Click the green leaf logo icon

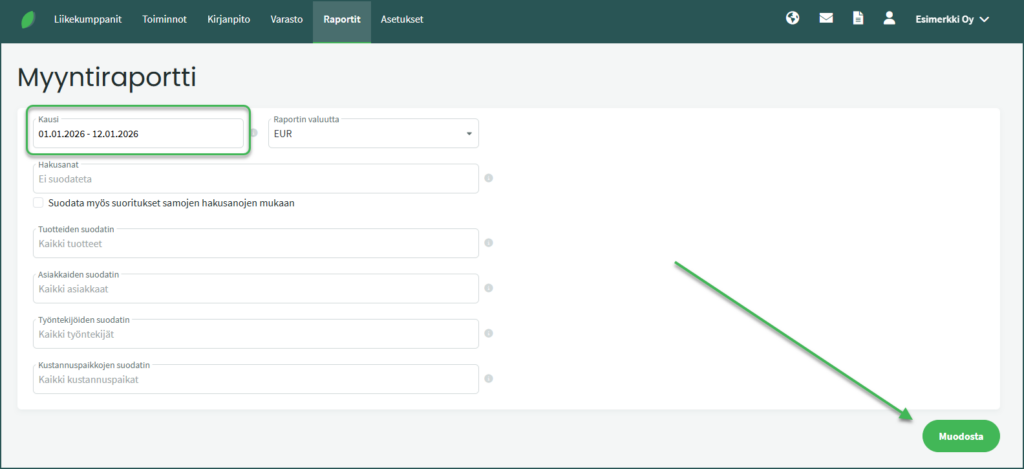pos(27,20)
